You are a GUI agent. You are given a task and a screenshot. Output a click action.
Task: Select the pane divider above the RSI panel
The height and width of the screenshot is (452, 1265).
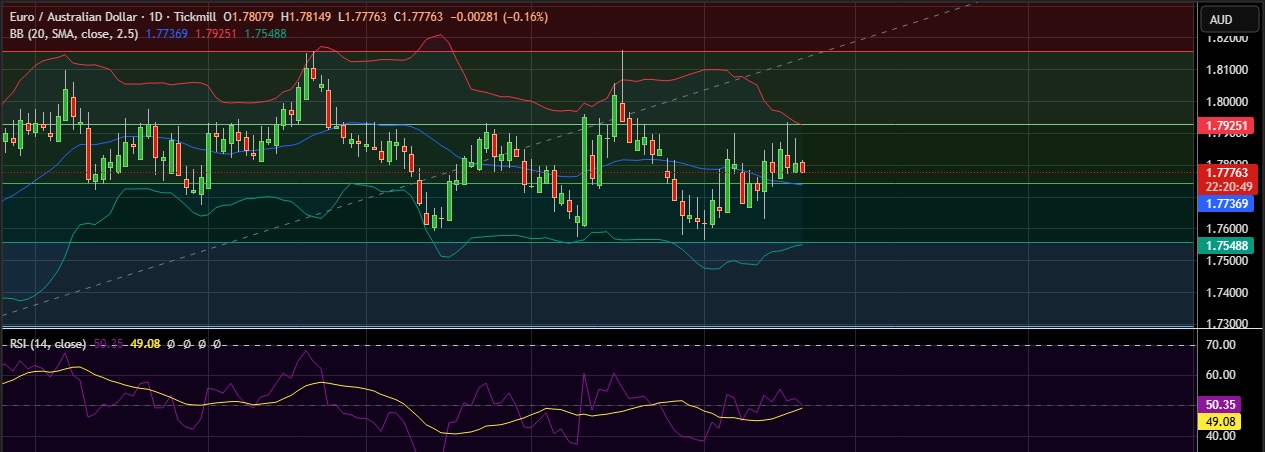[600, 328]
